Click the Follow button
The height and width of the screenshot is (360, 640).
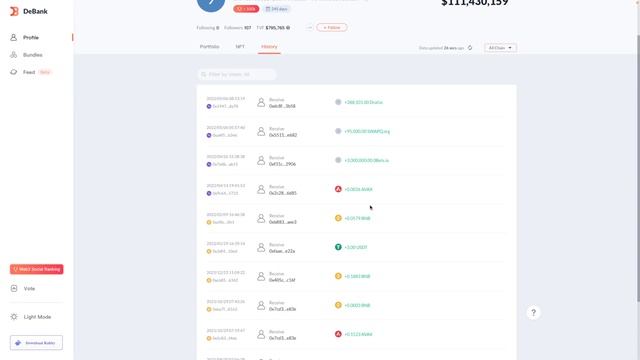pos(332,27)
